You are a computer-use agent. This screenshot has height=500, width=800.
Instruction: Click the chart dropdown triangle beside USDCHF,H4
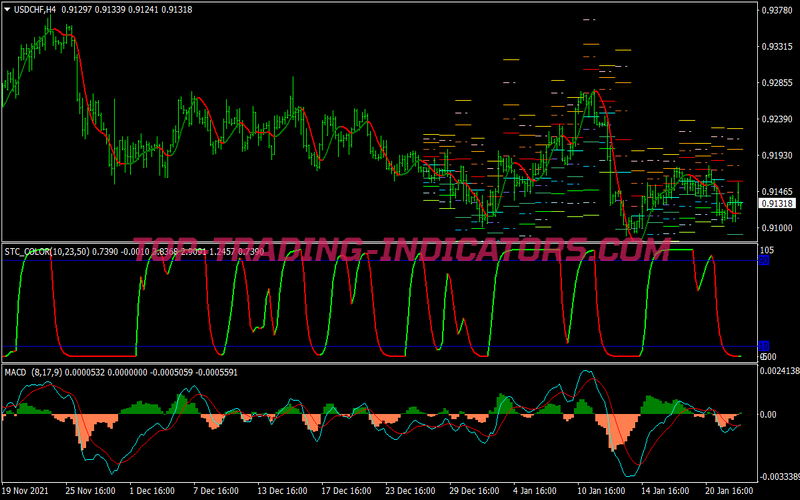[7, 9]
